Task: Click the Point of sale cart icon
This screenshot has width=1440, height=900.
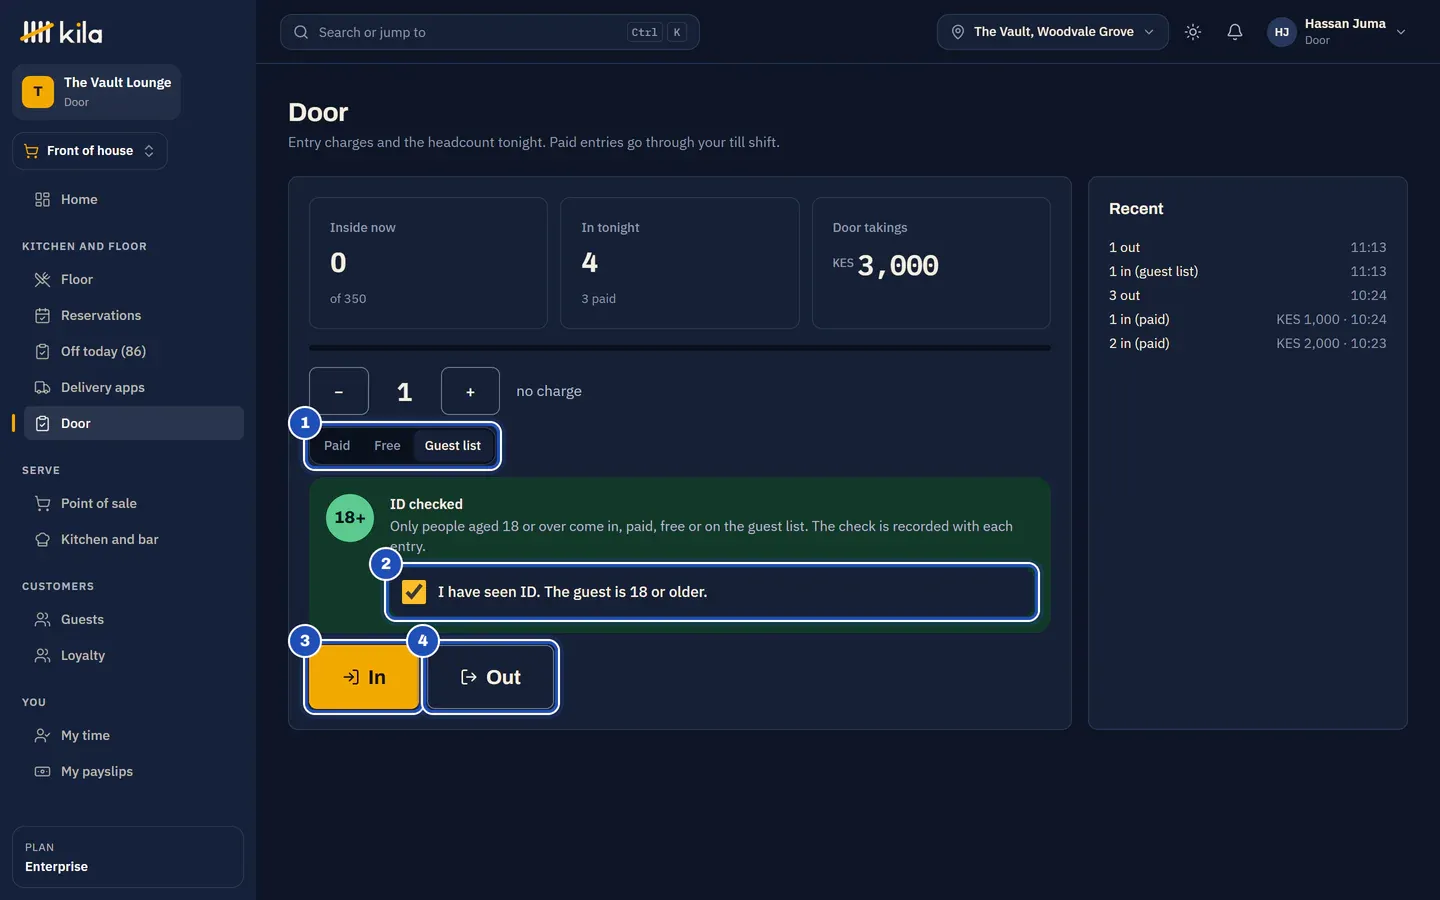Action: (42, 504)
